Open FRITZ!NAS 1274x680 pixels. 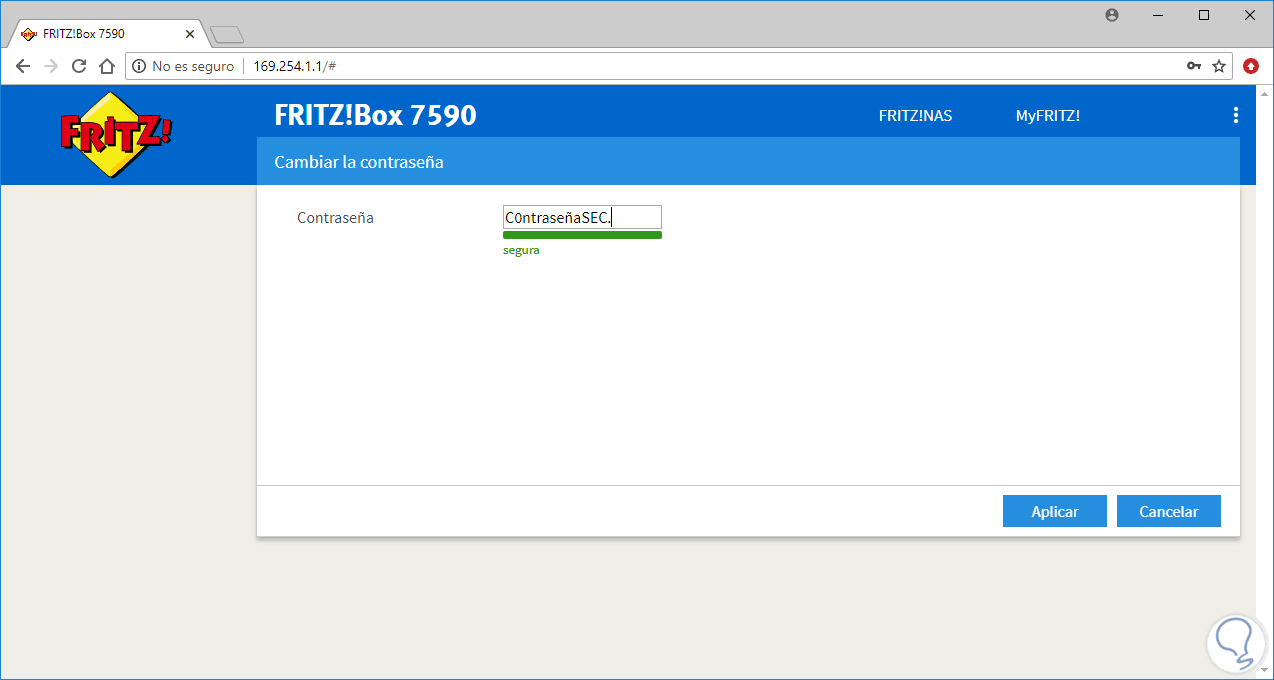915,116
